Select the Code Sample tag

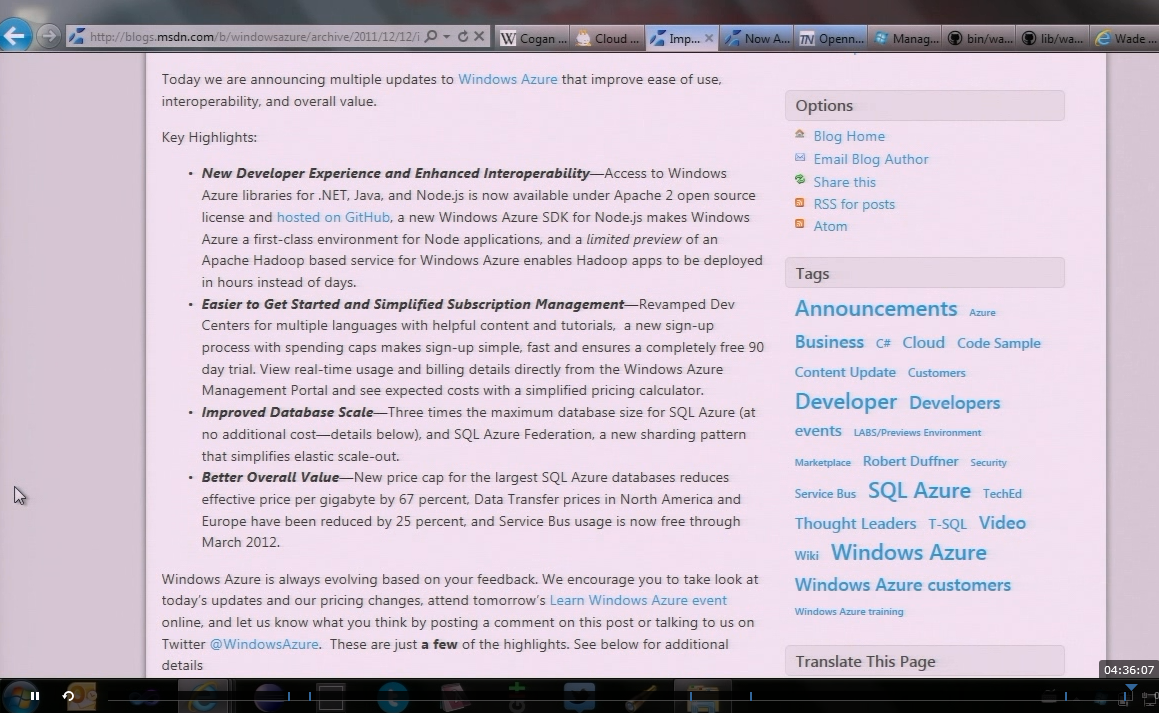[x=999, y=343]
